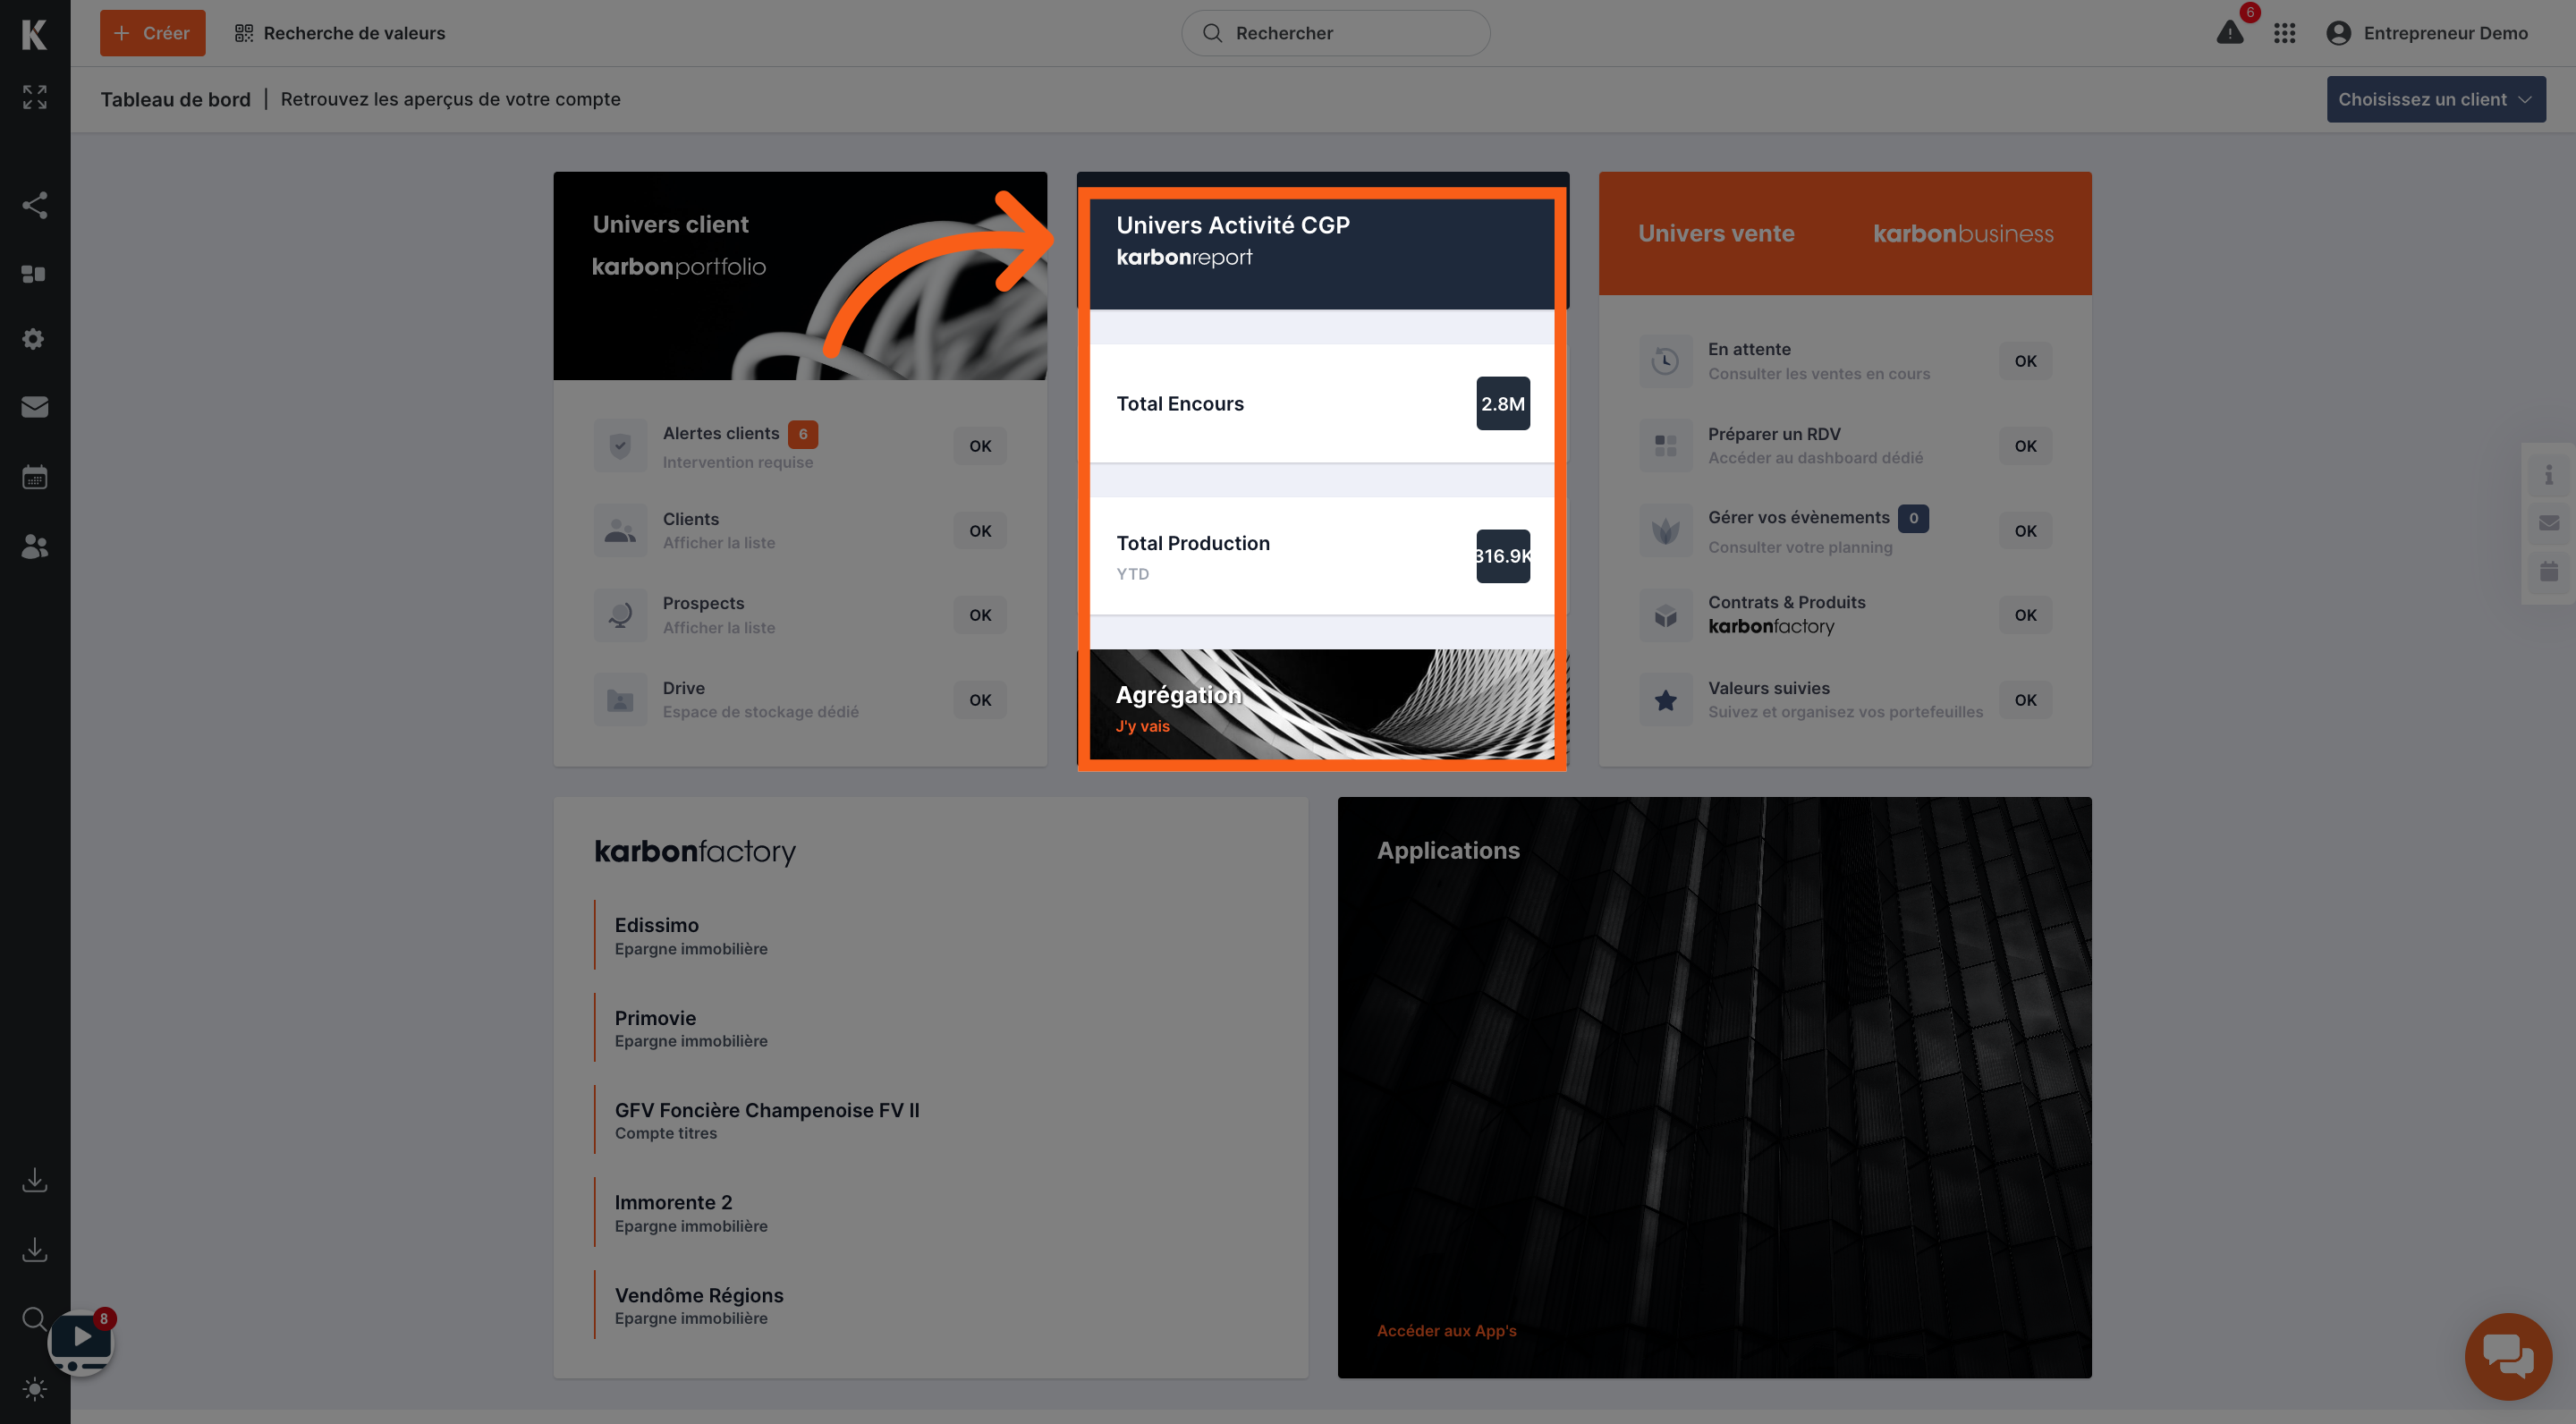2576x1424 pixels.
Task: Click OK for Valeurs suivies
Action: tap(2025, 700)
